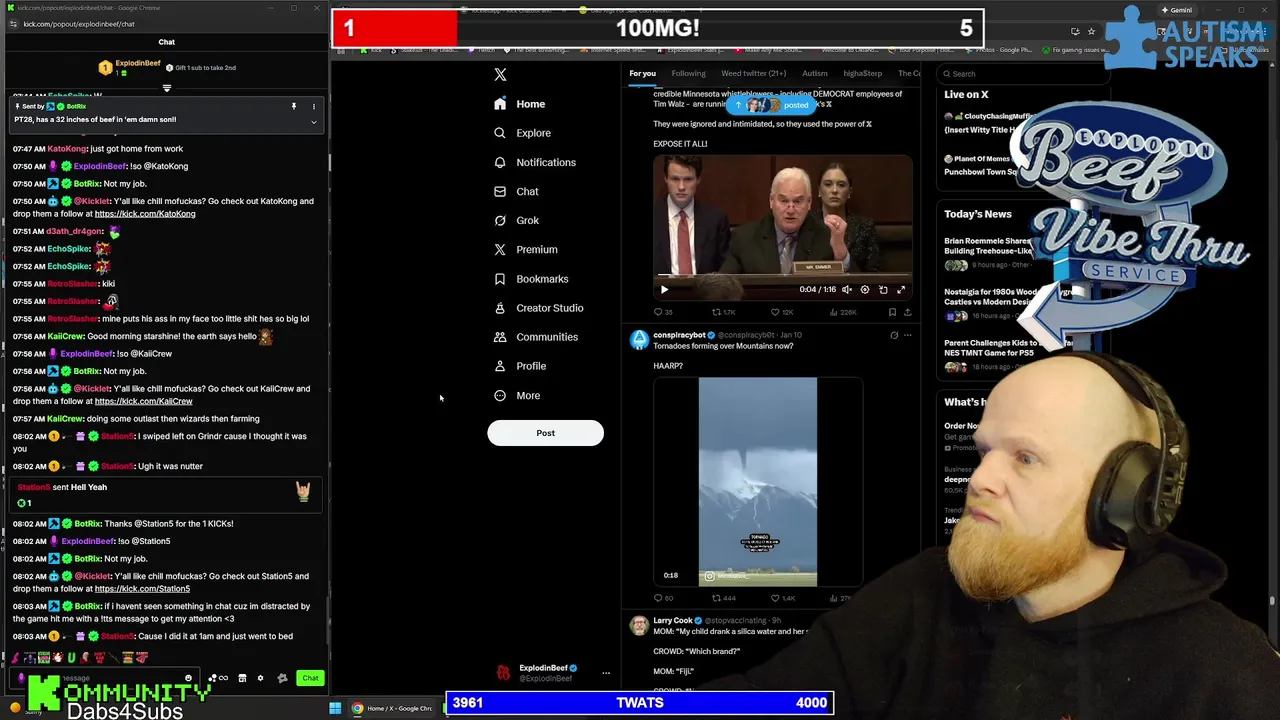1280x720 pixels.
Task: Repost the whistleblowers post
Action: (x=724, y=312)
